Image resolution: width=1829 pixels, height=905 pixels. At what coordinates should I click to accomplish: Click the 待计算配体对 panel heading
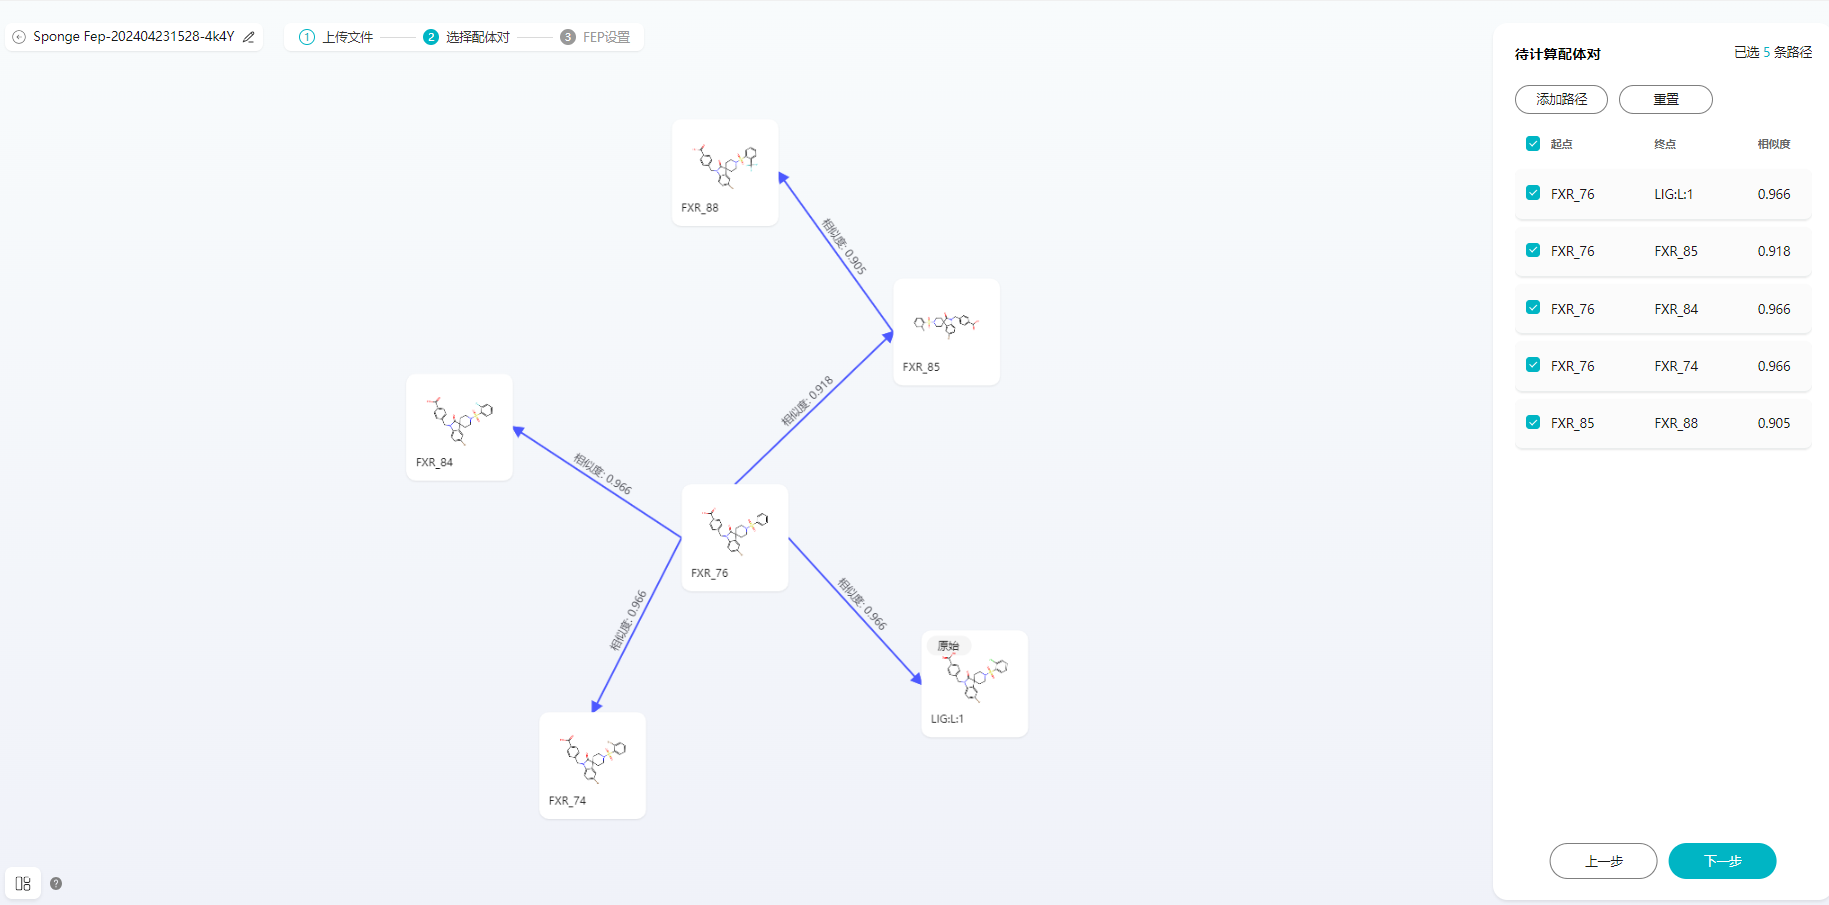click(x=1558, y=54)
